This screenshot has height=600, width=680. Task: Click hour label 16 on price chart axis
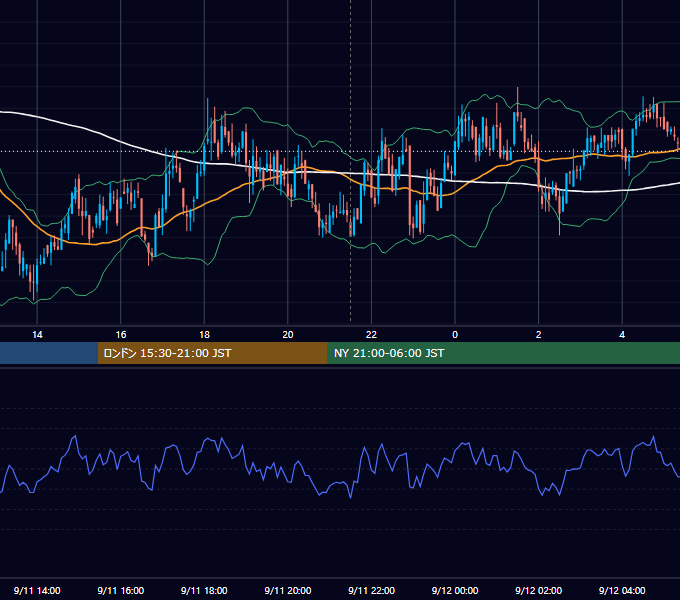point(121,335)
